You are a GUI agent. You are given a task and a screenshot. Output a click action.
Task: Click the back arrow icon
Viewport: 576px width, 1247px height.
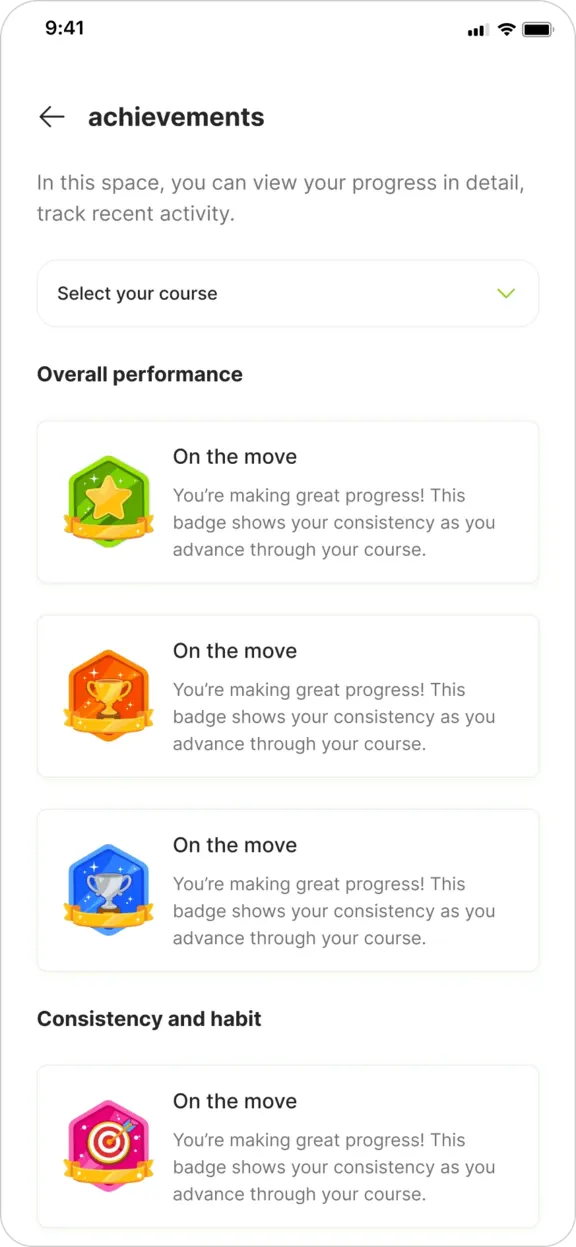[x=51, y=117]
